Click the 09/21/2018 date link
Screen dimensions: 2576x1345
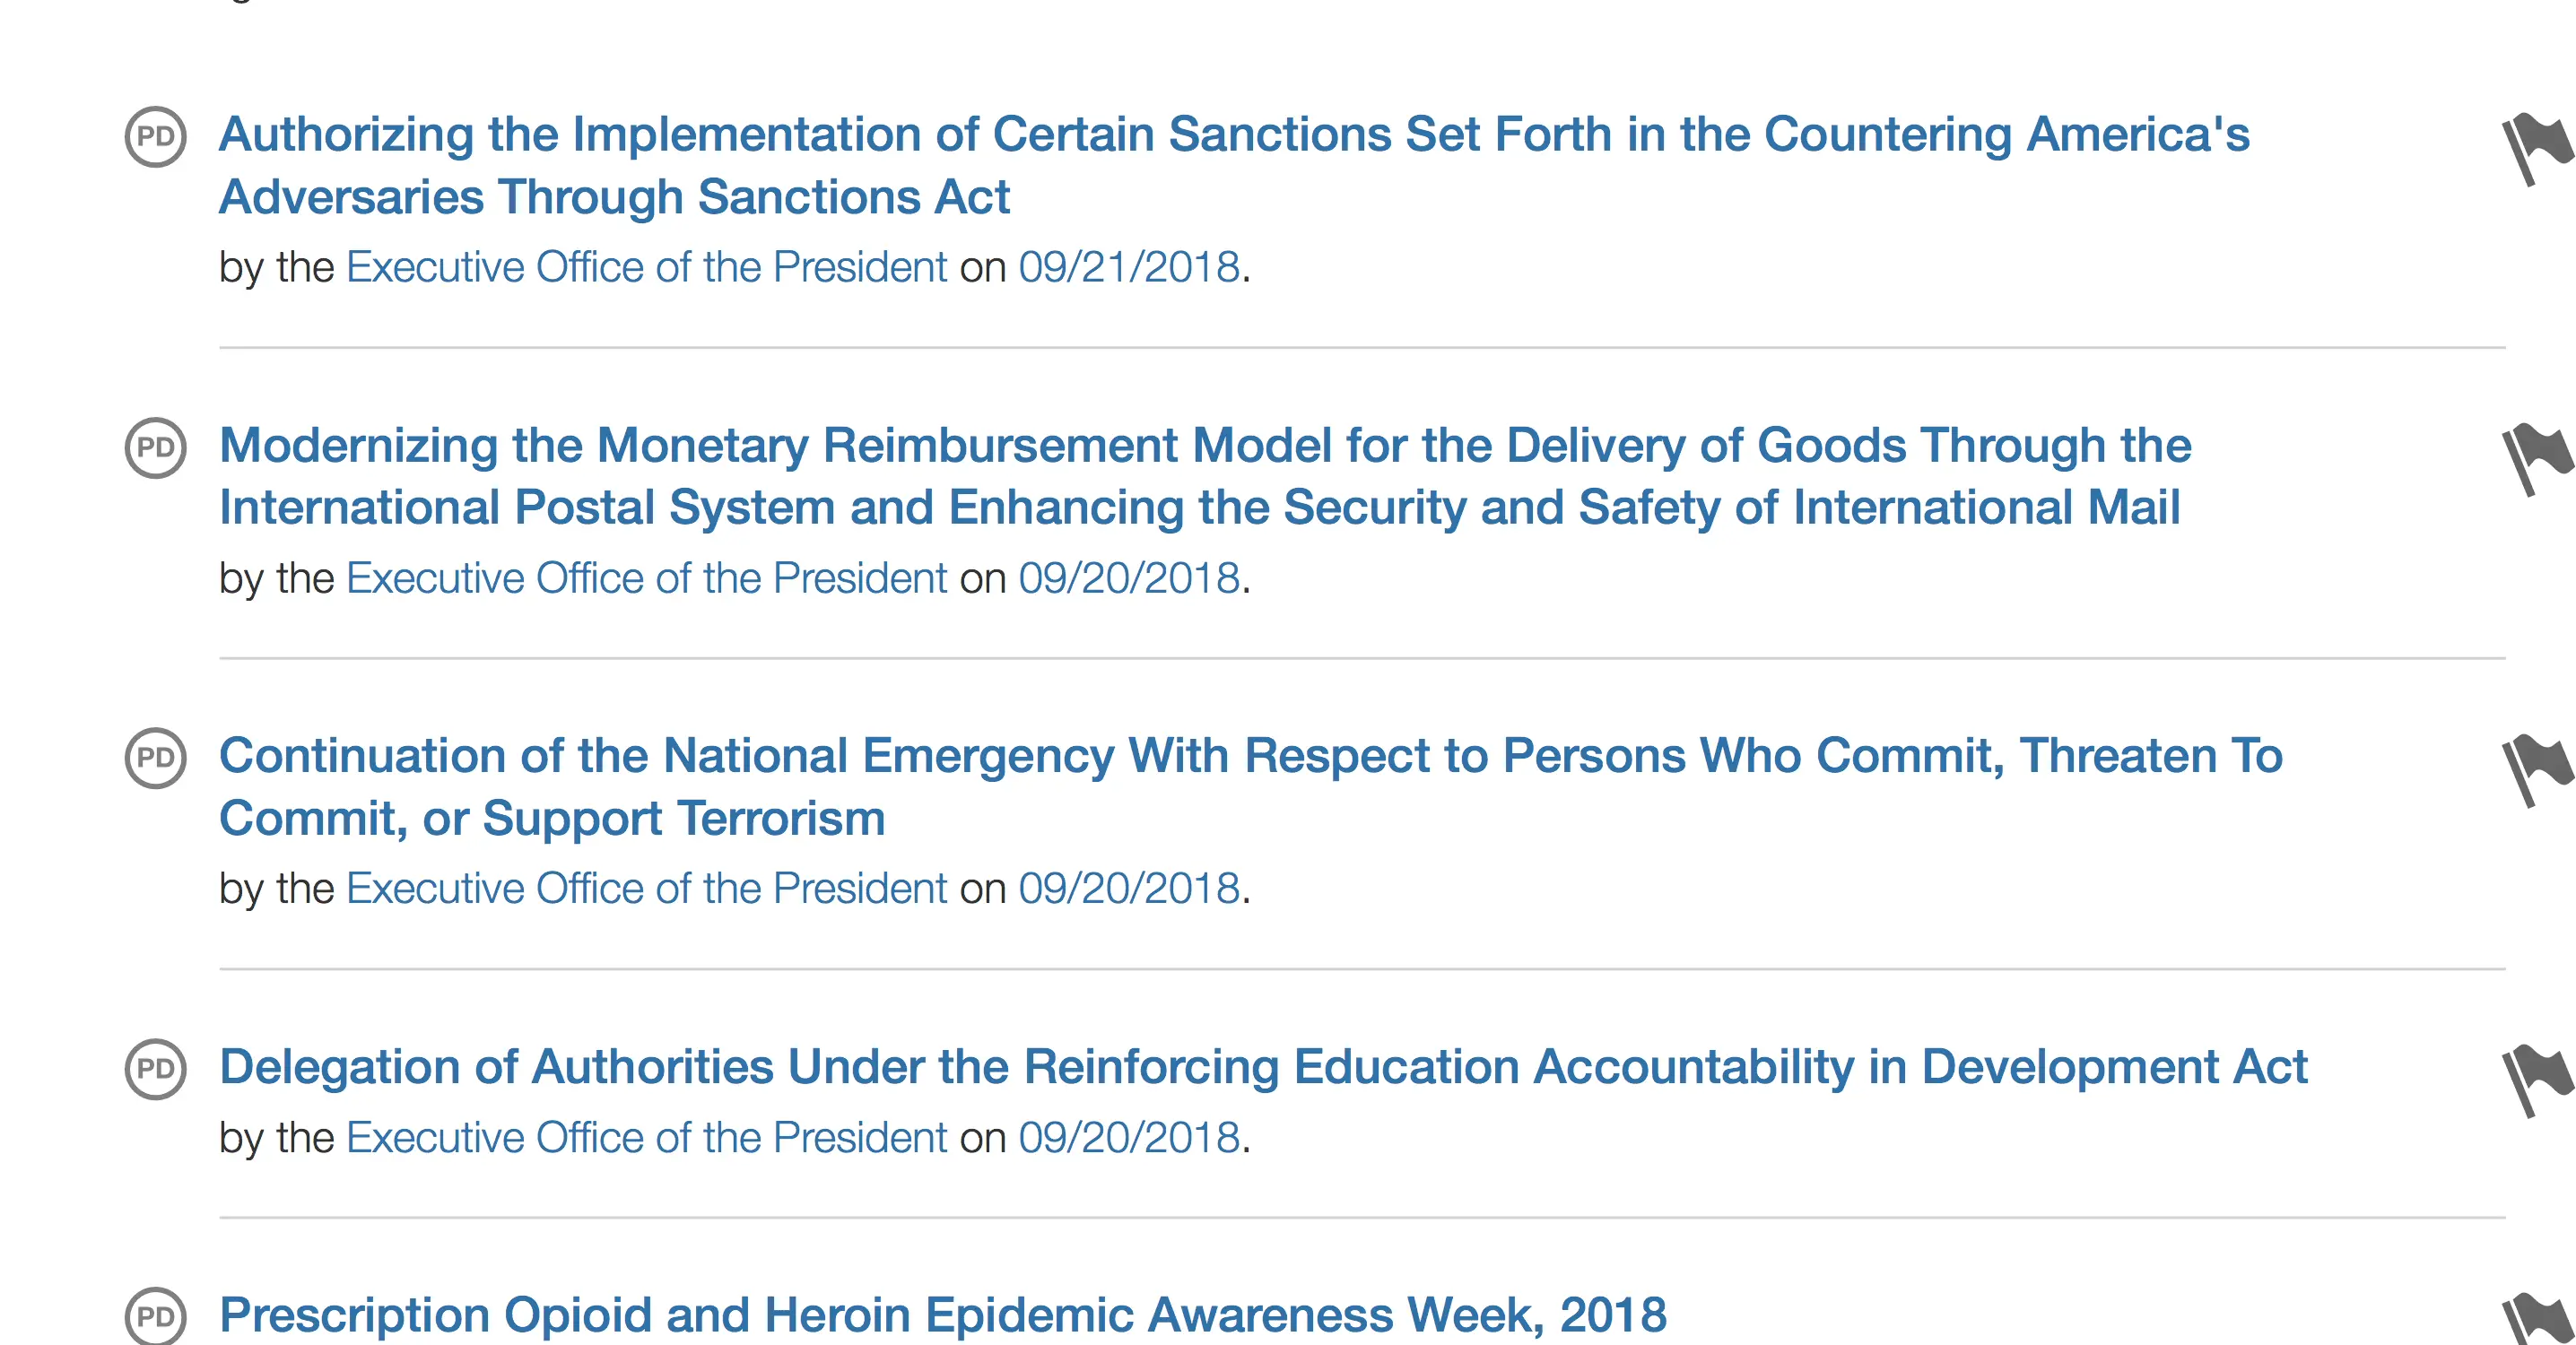coord(1129,267)
